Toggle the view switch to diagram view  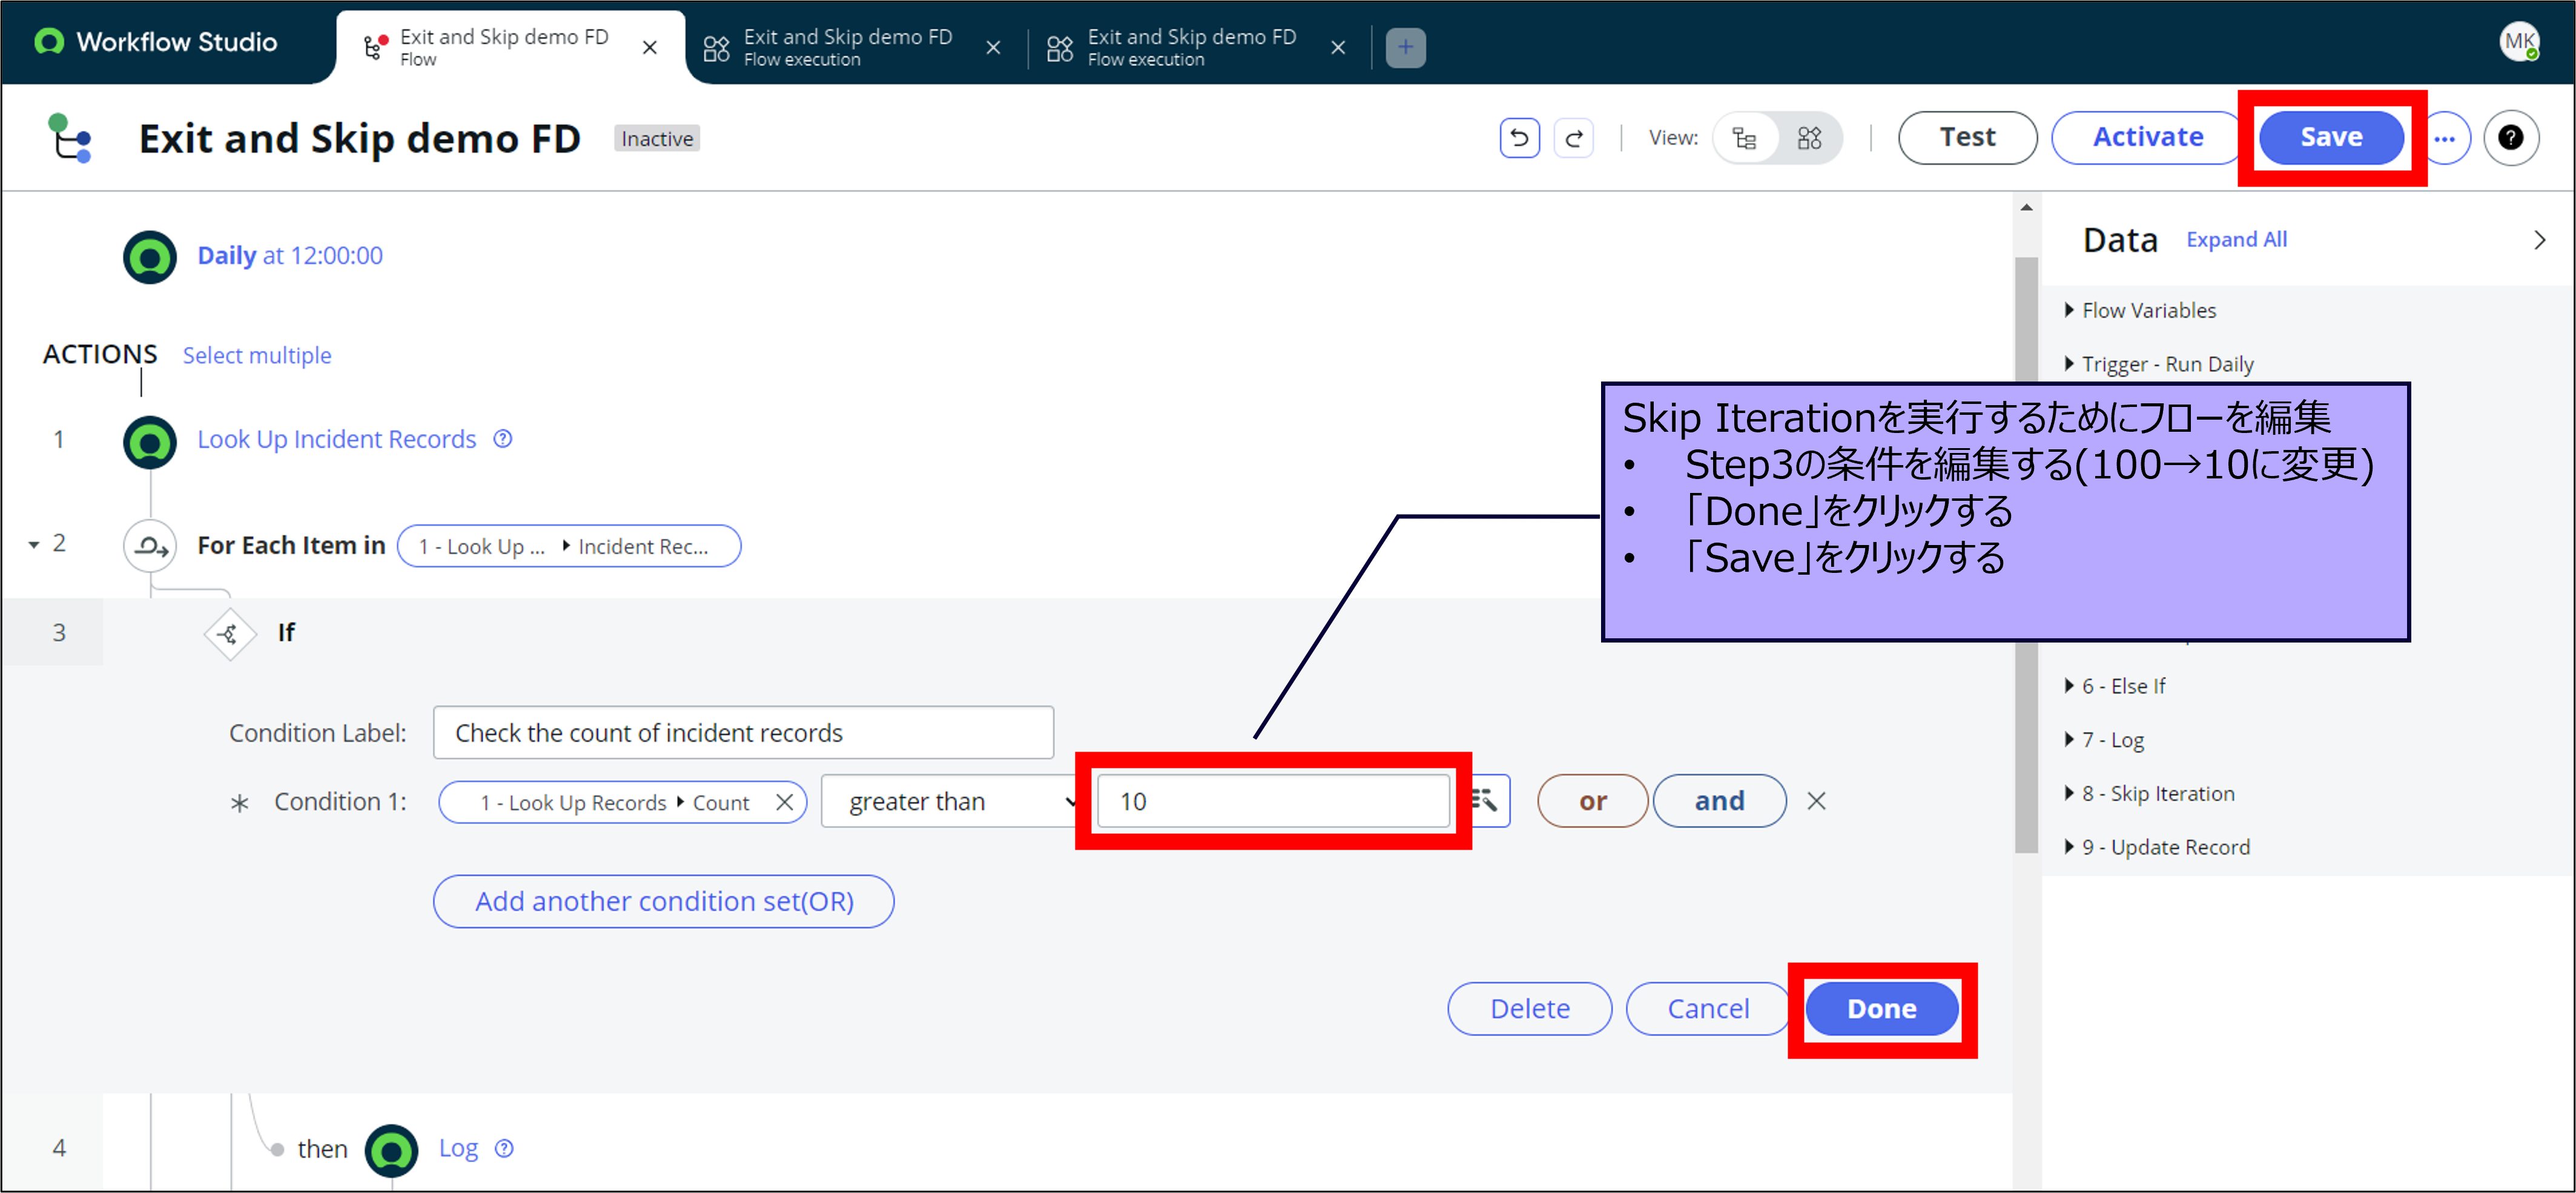[1810, 137]
